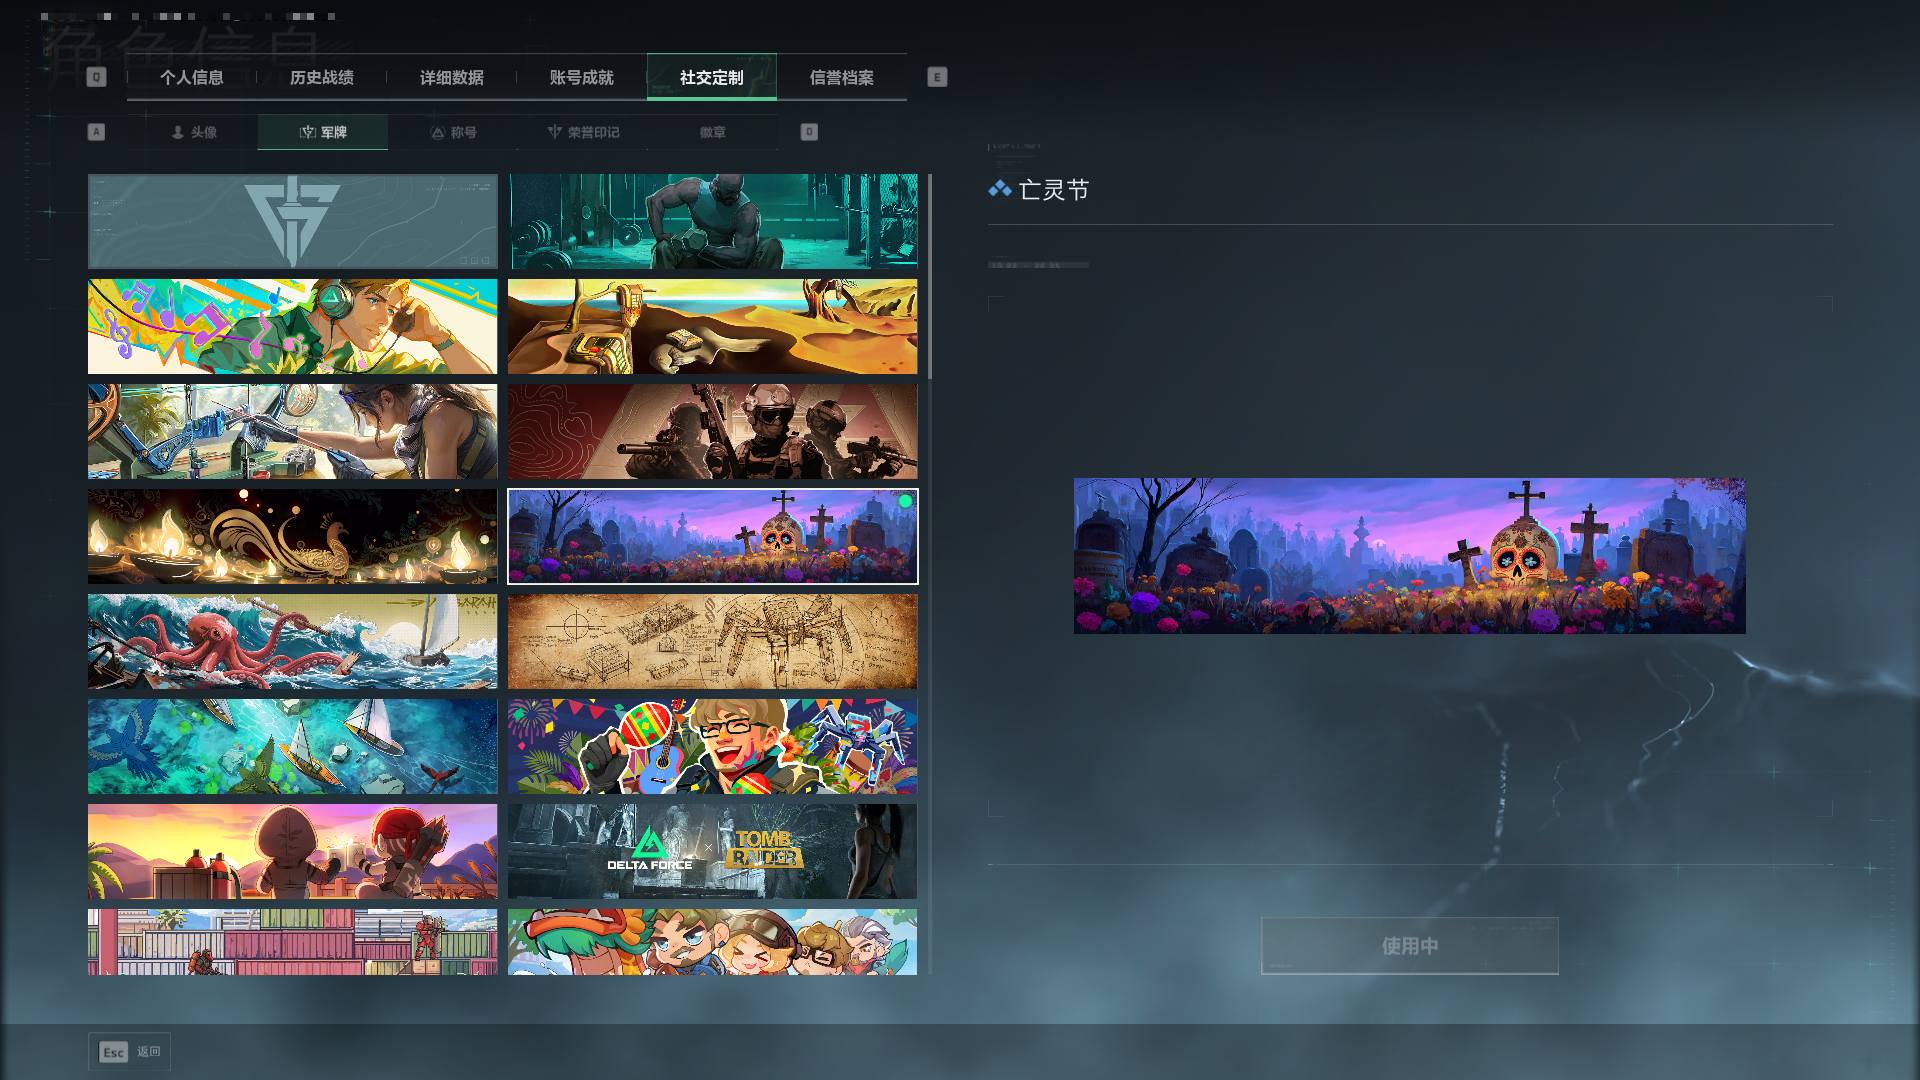Select the woman with compound bow dog tag
The height and width of the screenshot is (1080, 1920).
coord(292,431)
